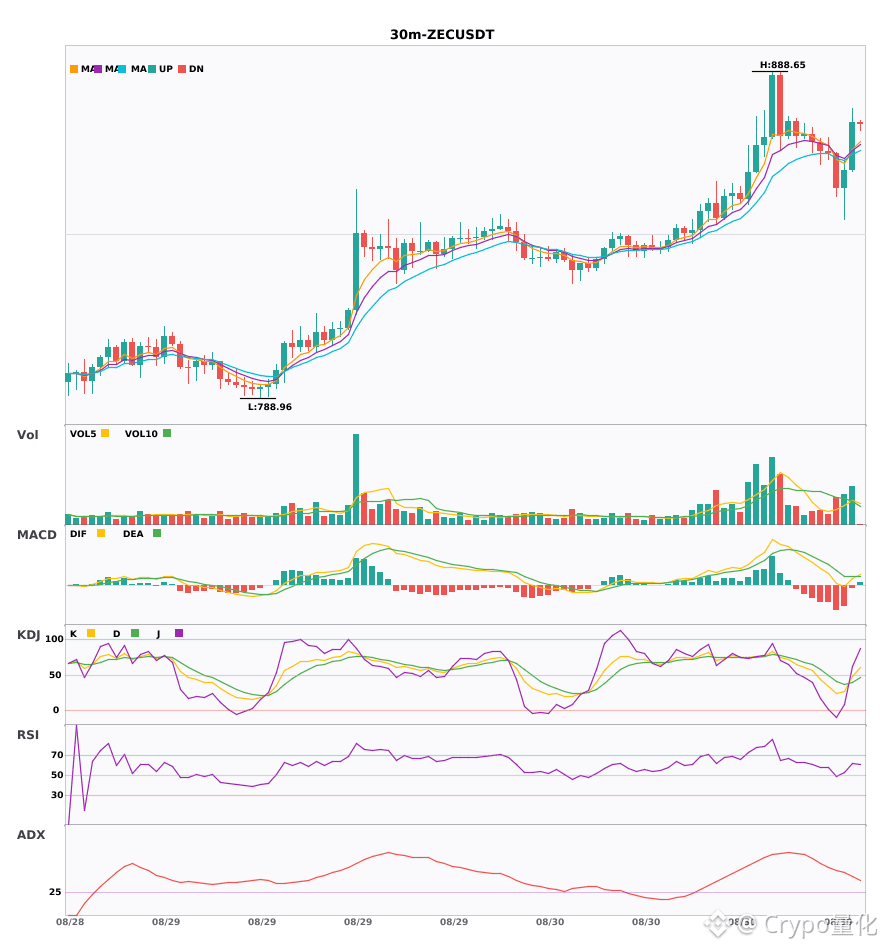Image resolution: width=885 pixels, height=950 pixels.
Task: Click the H:888.65 high price label
Action: coord(783,65)
